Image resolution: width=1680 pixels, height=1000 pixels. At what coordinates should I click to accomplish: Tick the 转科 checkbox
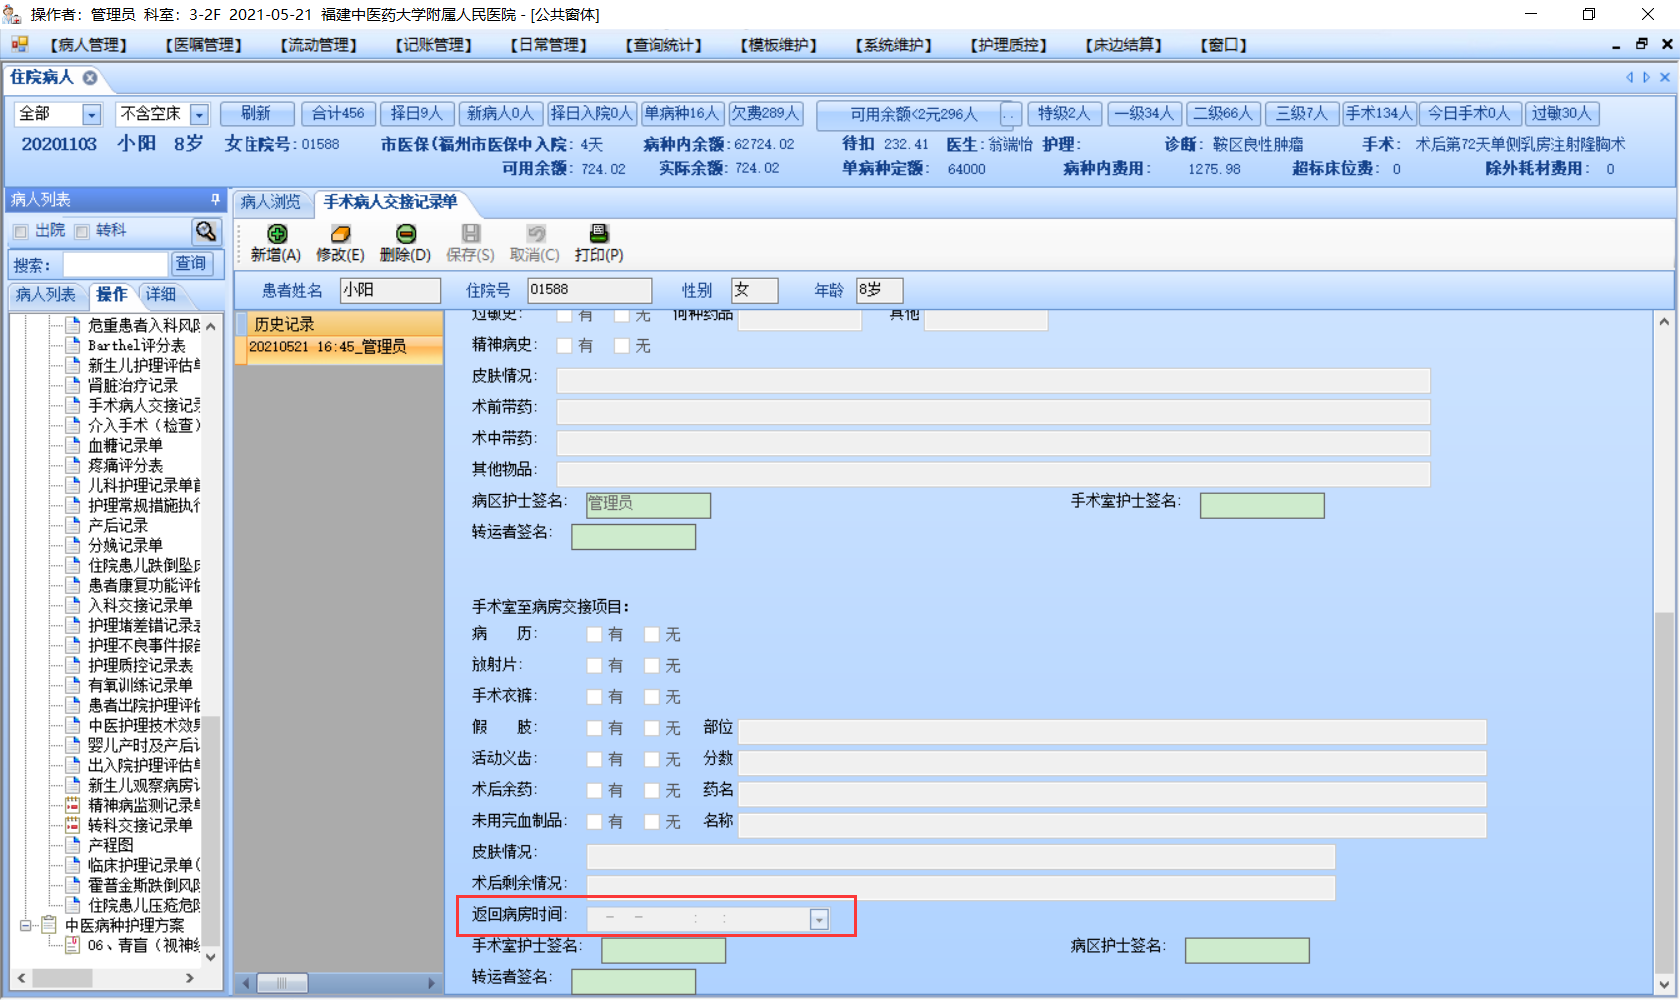pyautogui.click(x=82, y=232)
